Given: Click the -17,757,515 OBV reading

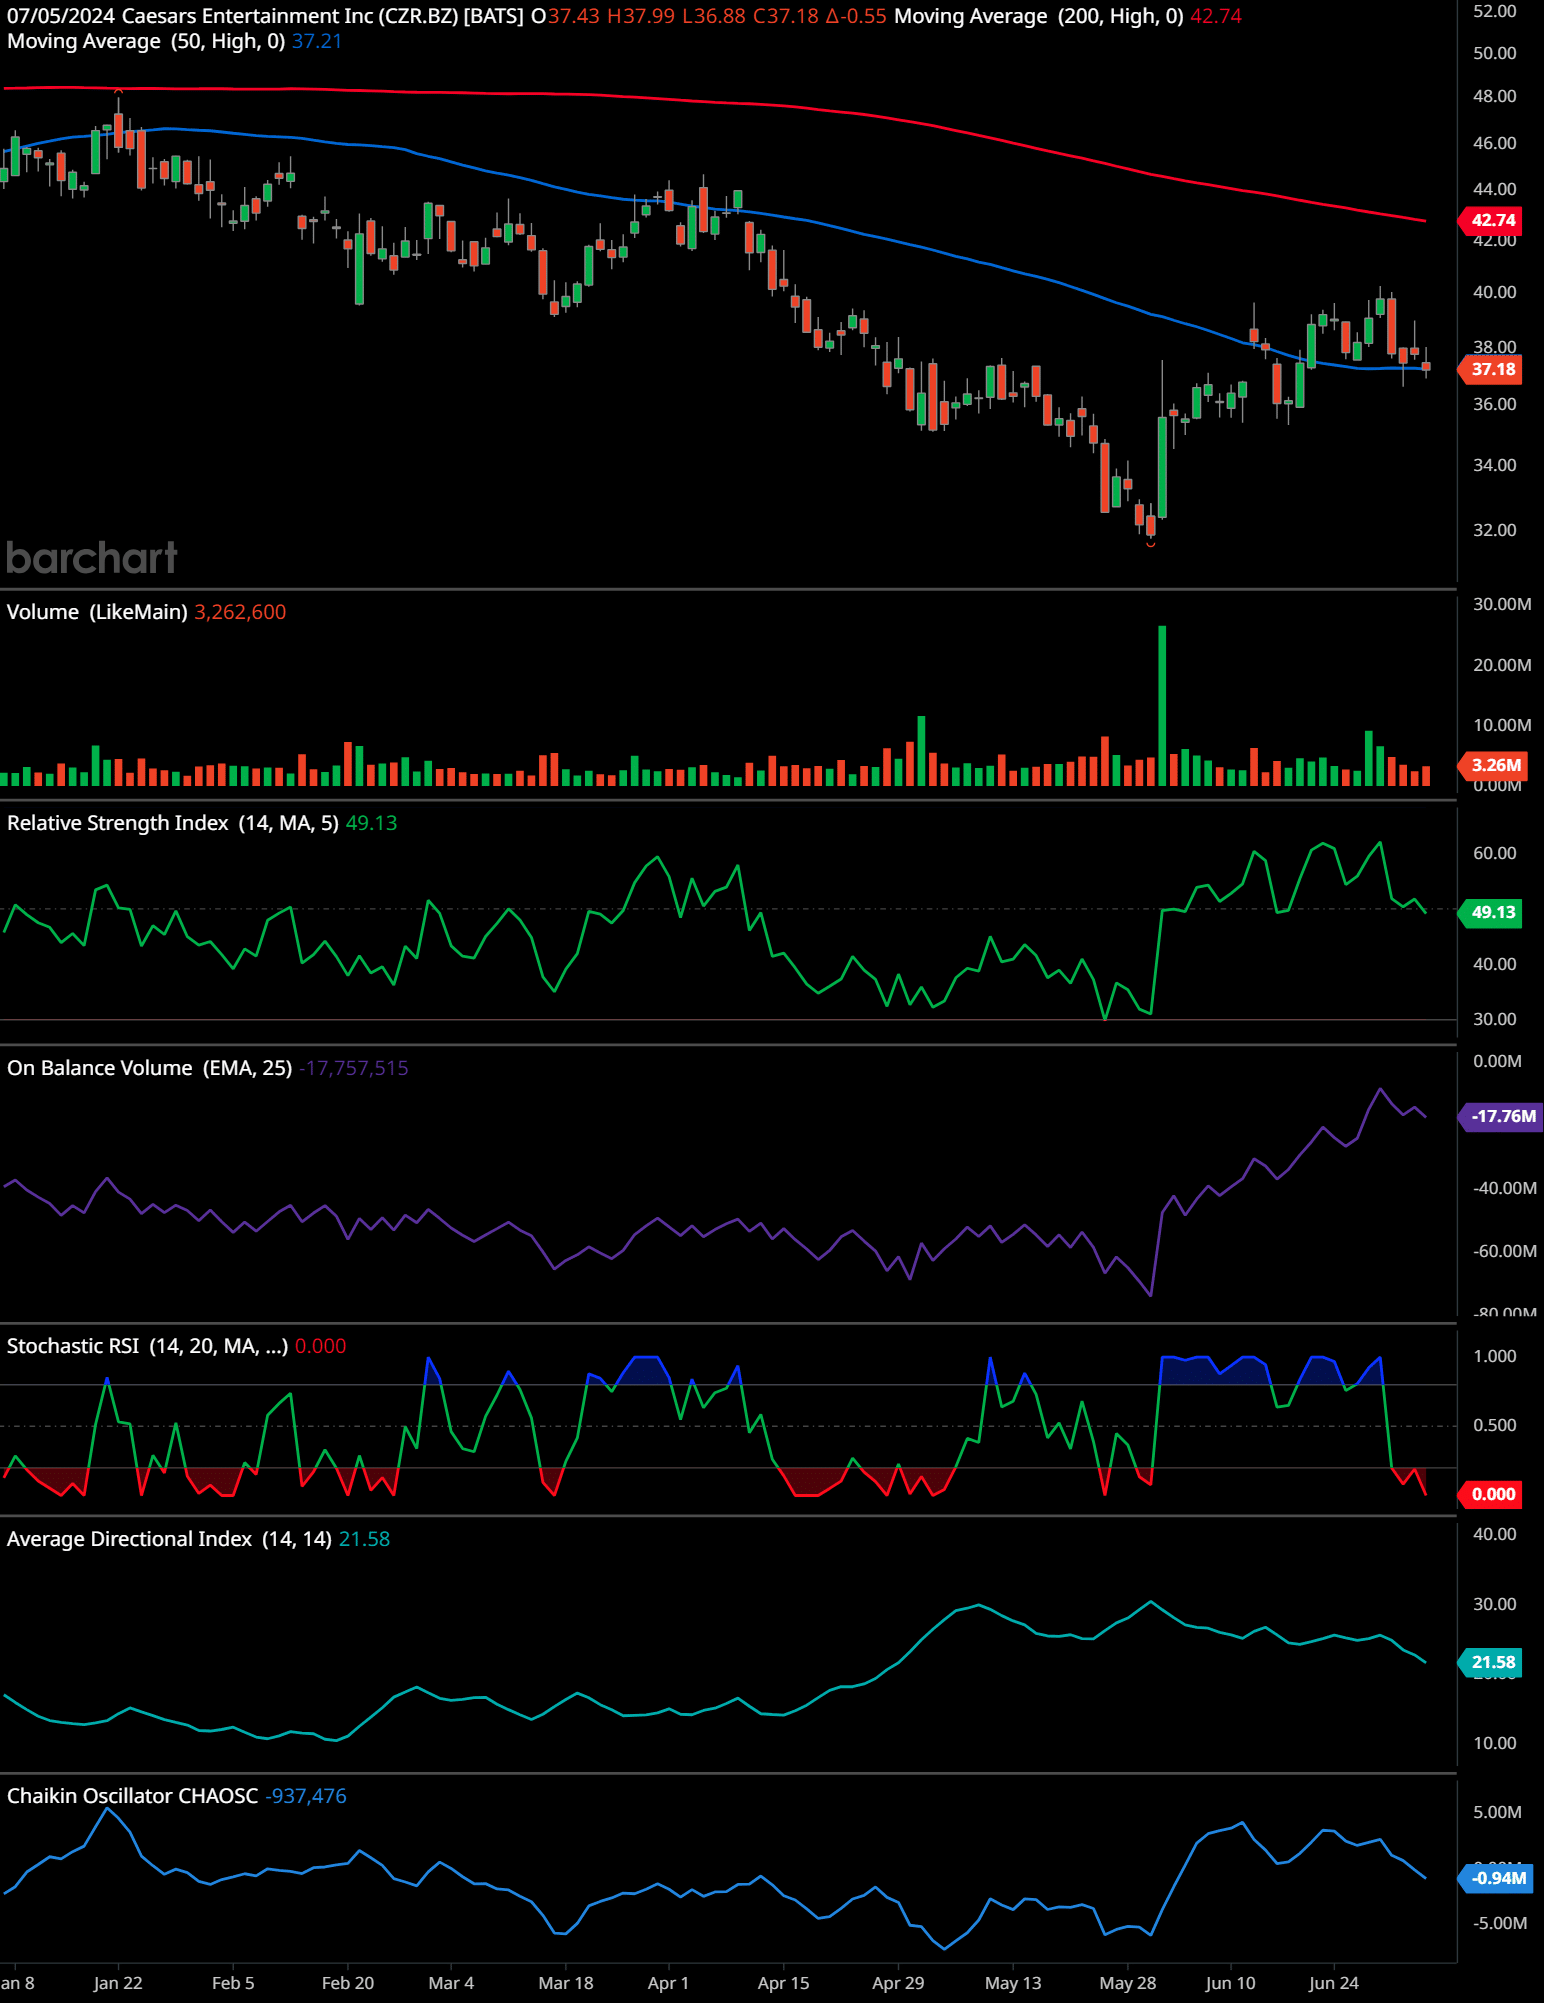Looking at the screenshot, I should [x=354, y=1068].
